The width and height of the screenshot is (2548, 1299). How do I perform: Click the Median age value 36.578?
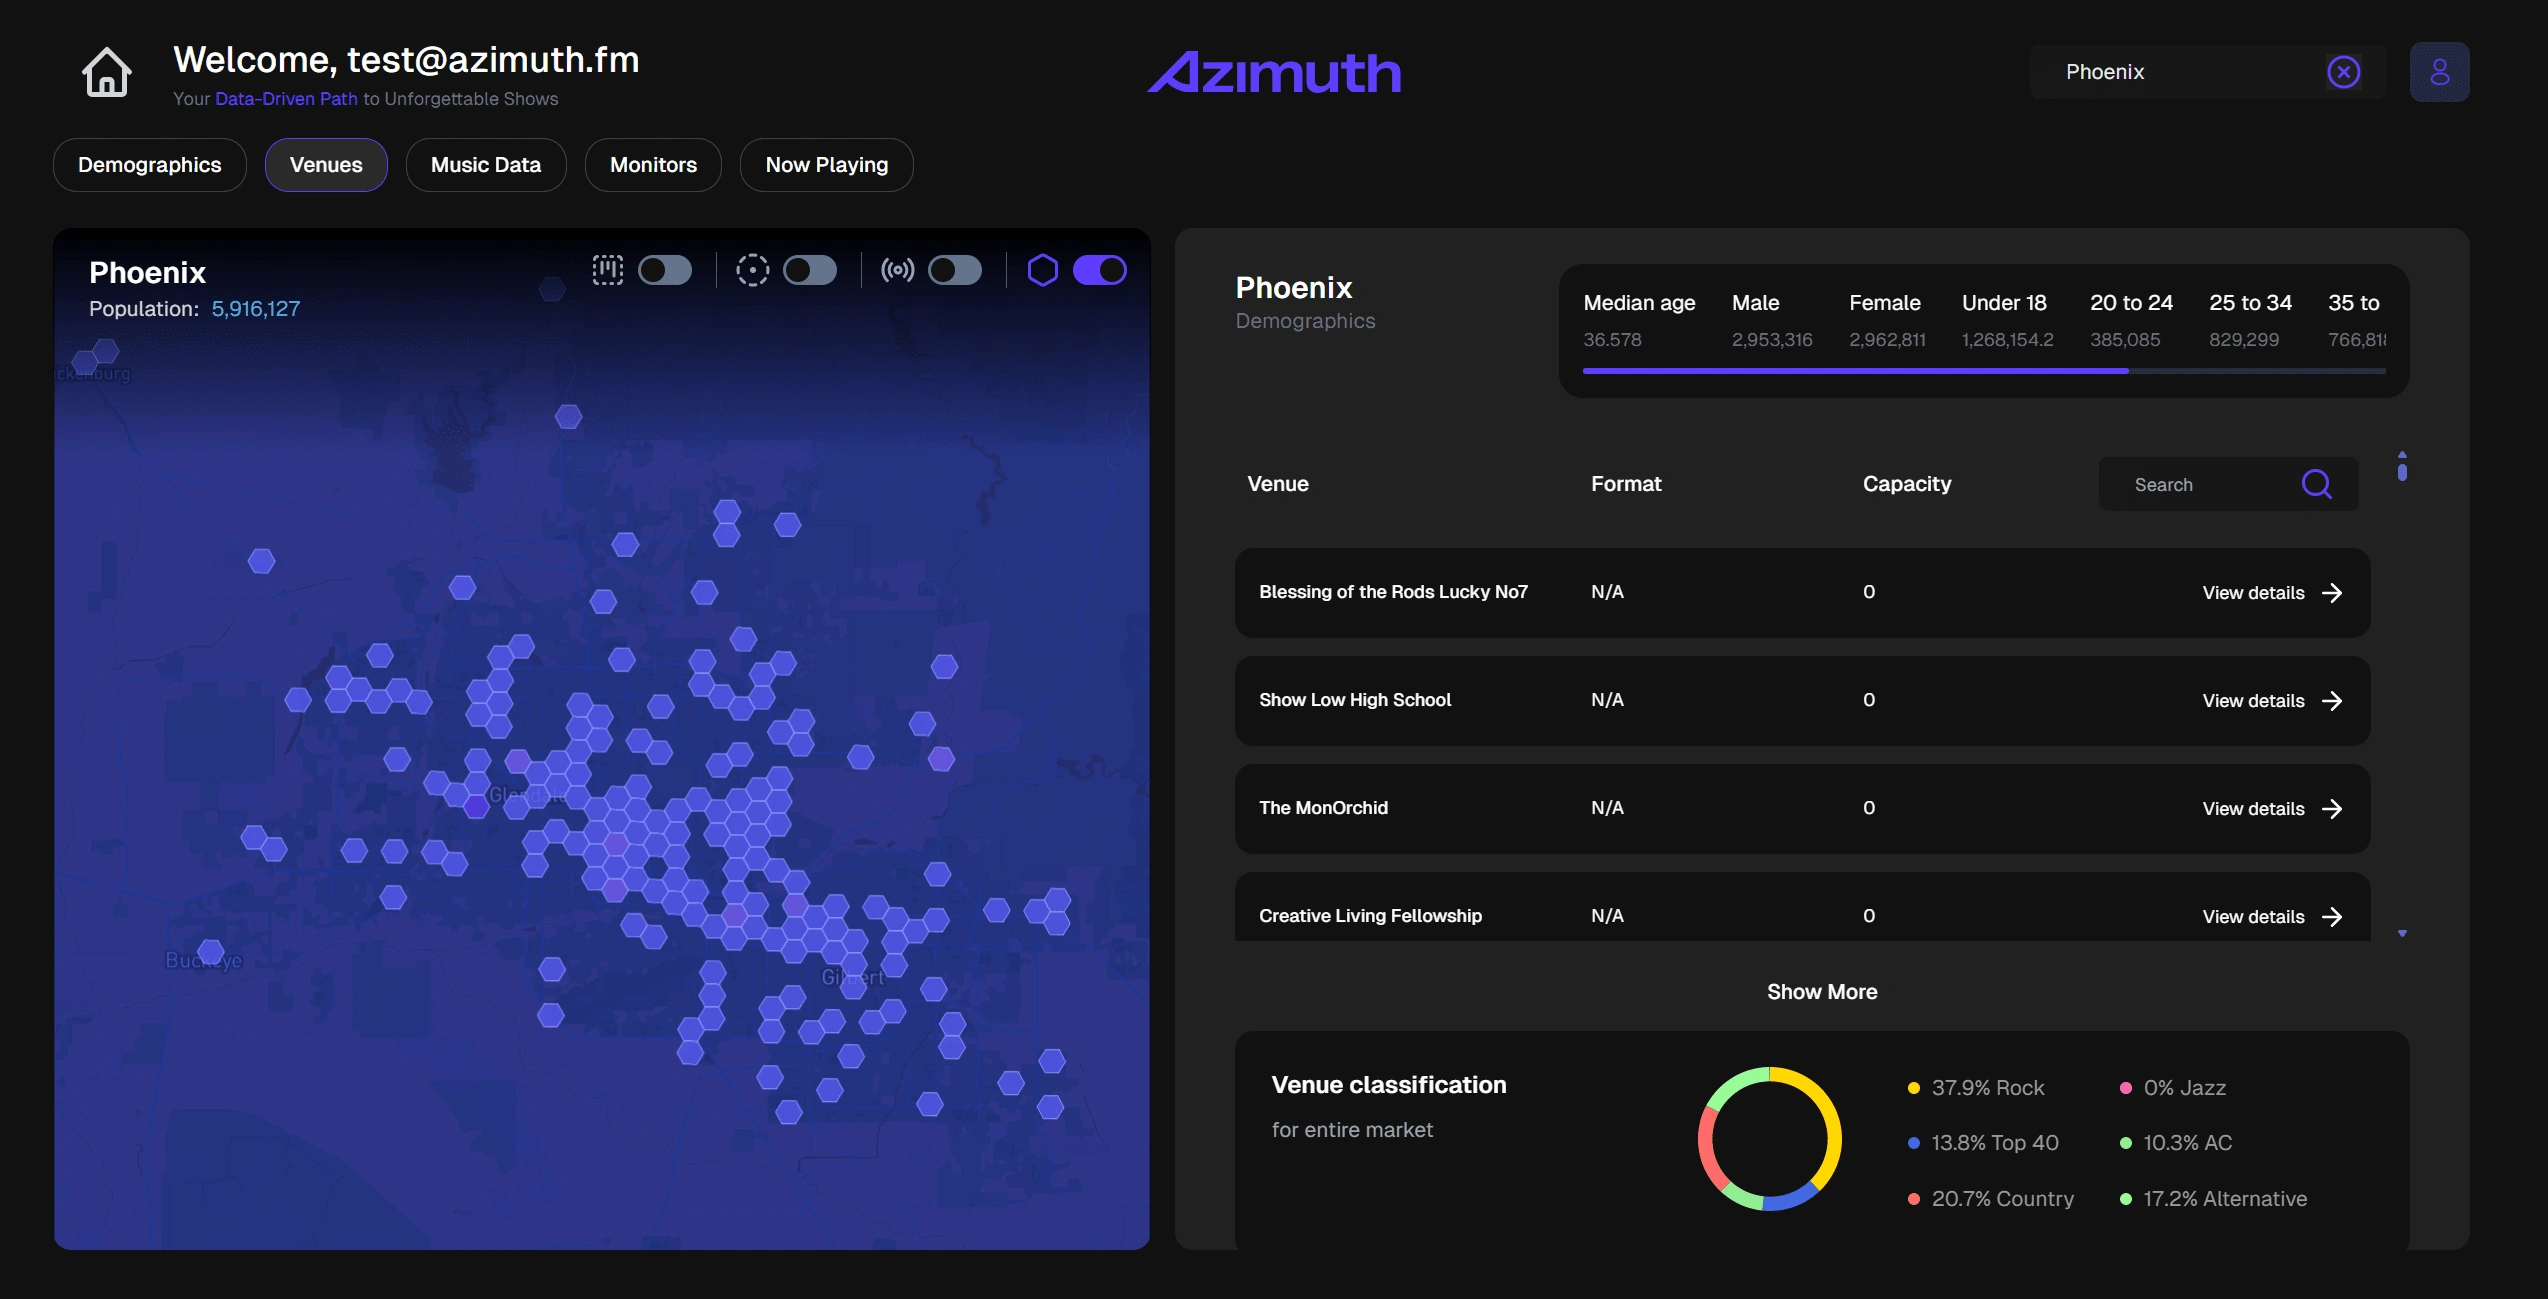tap(1612, 340)
